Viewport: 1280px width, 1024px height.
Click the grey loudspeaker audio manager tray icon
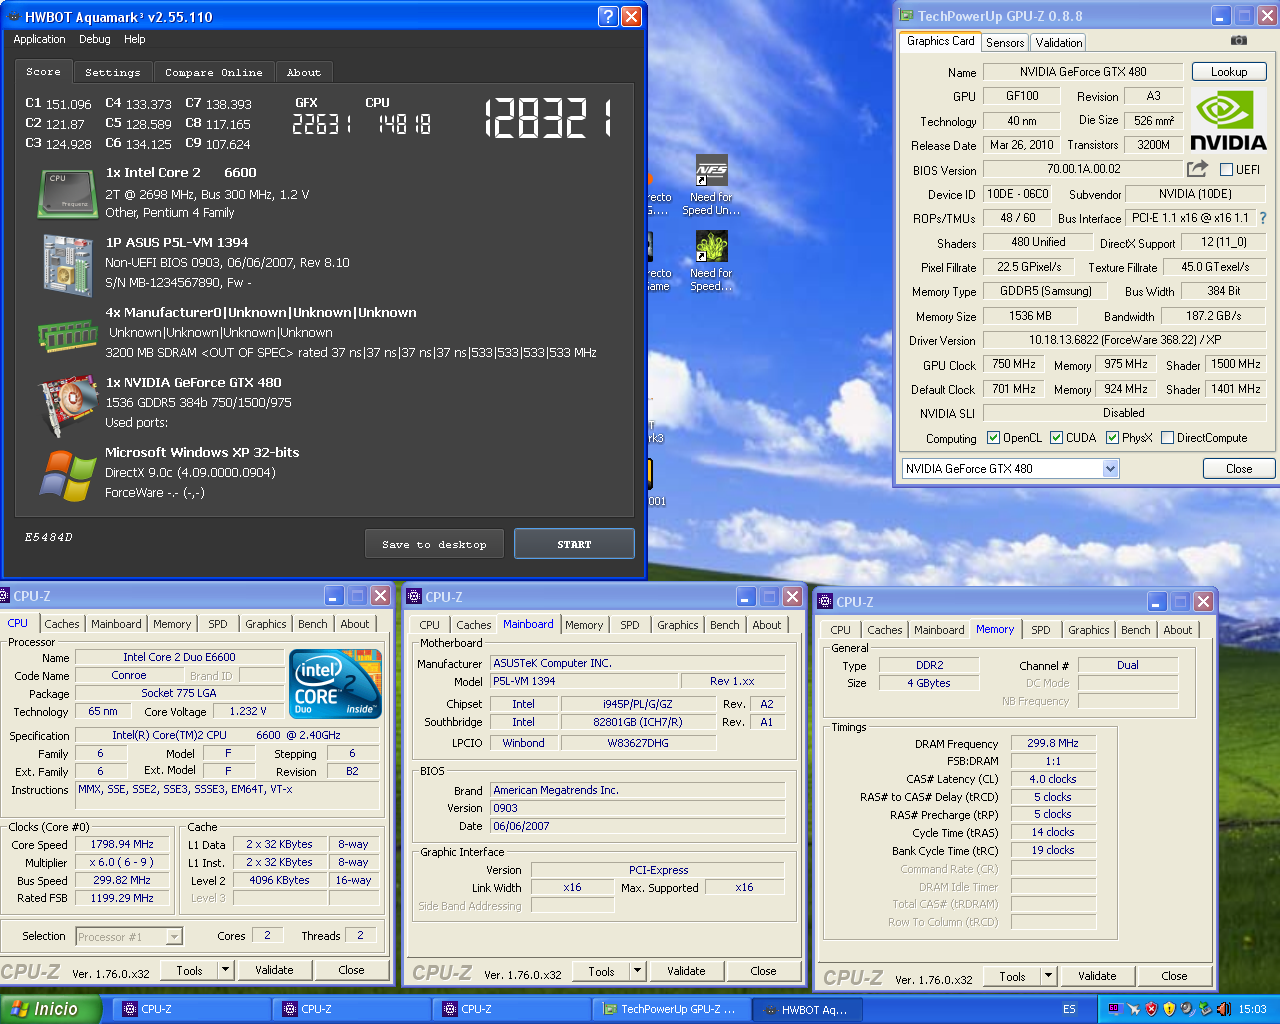[x=1187, y=1009]
